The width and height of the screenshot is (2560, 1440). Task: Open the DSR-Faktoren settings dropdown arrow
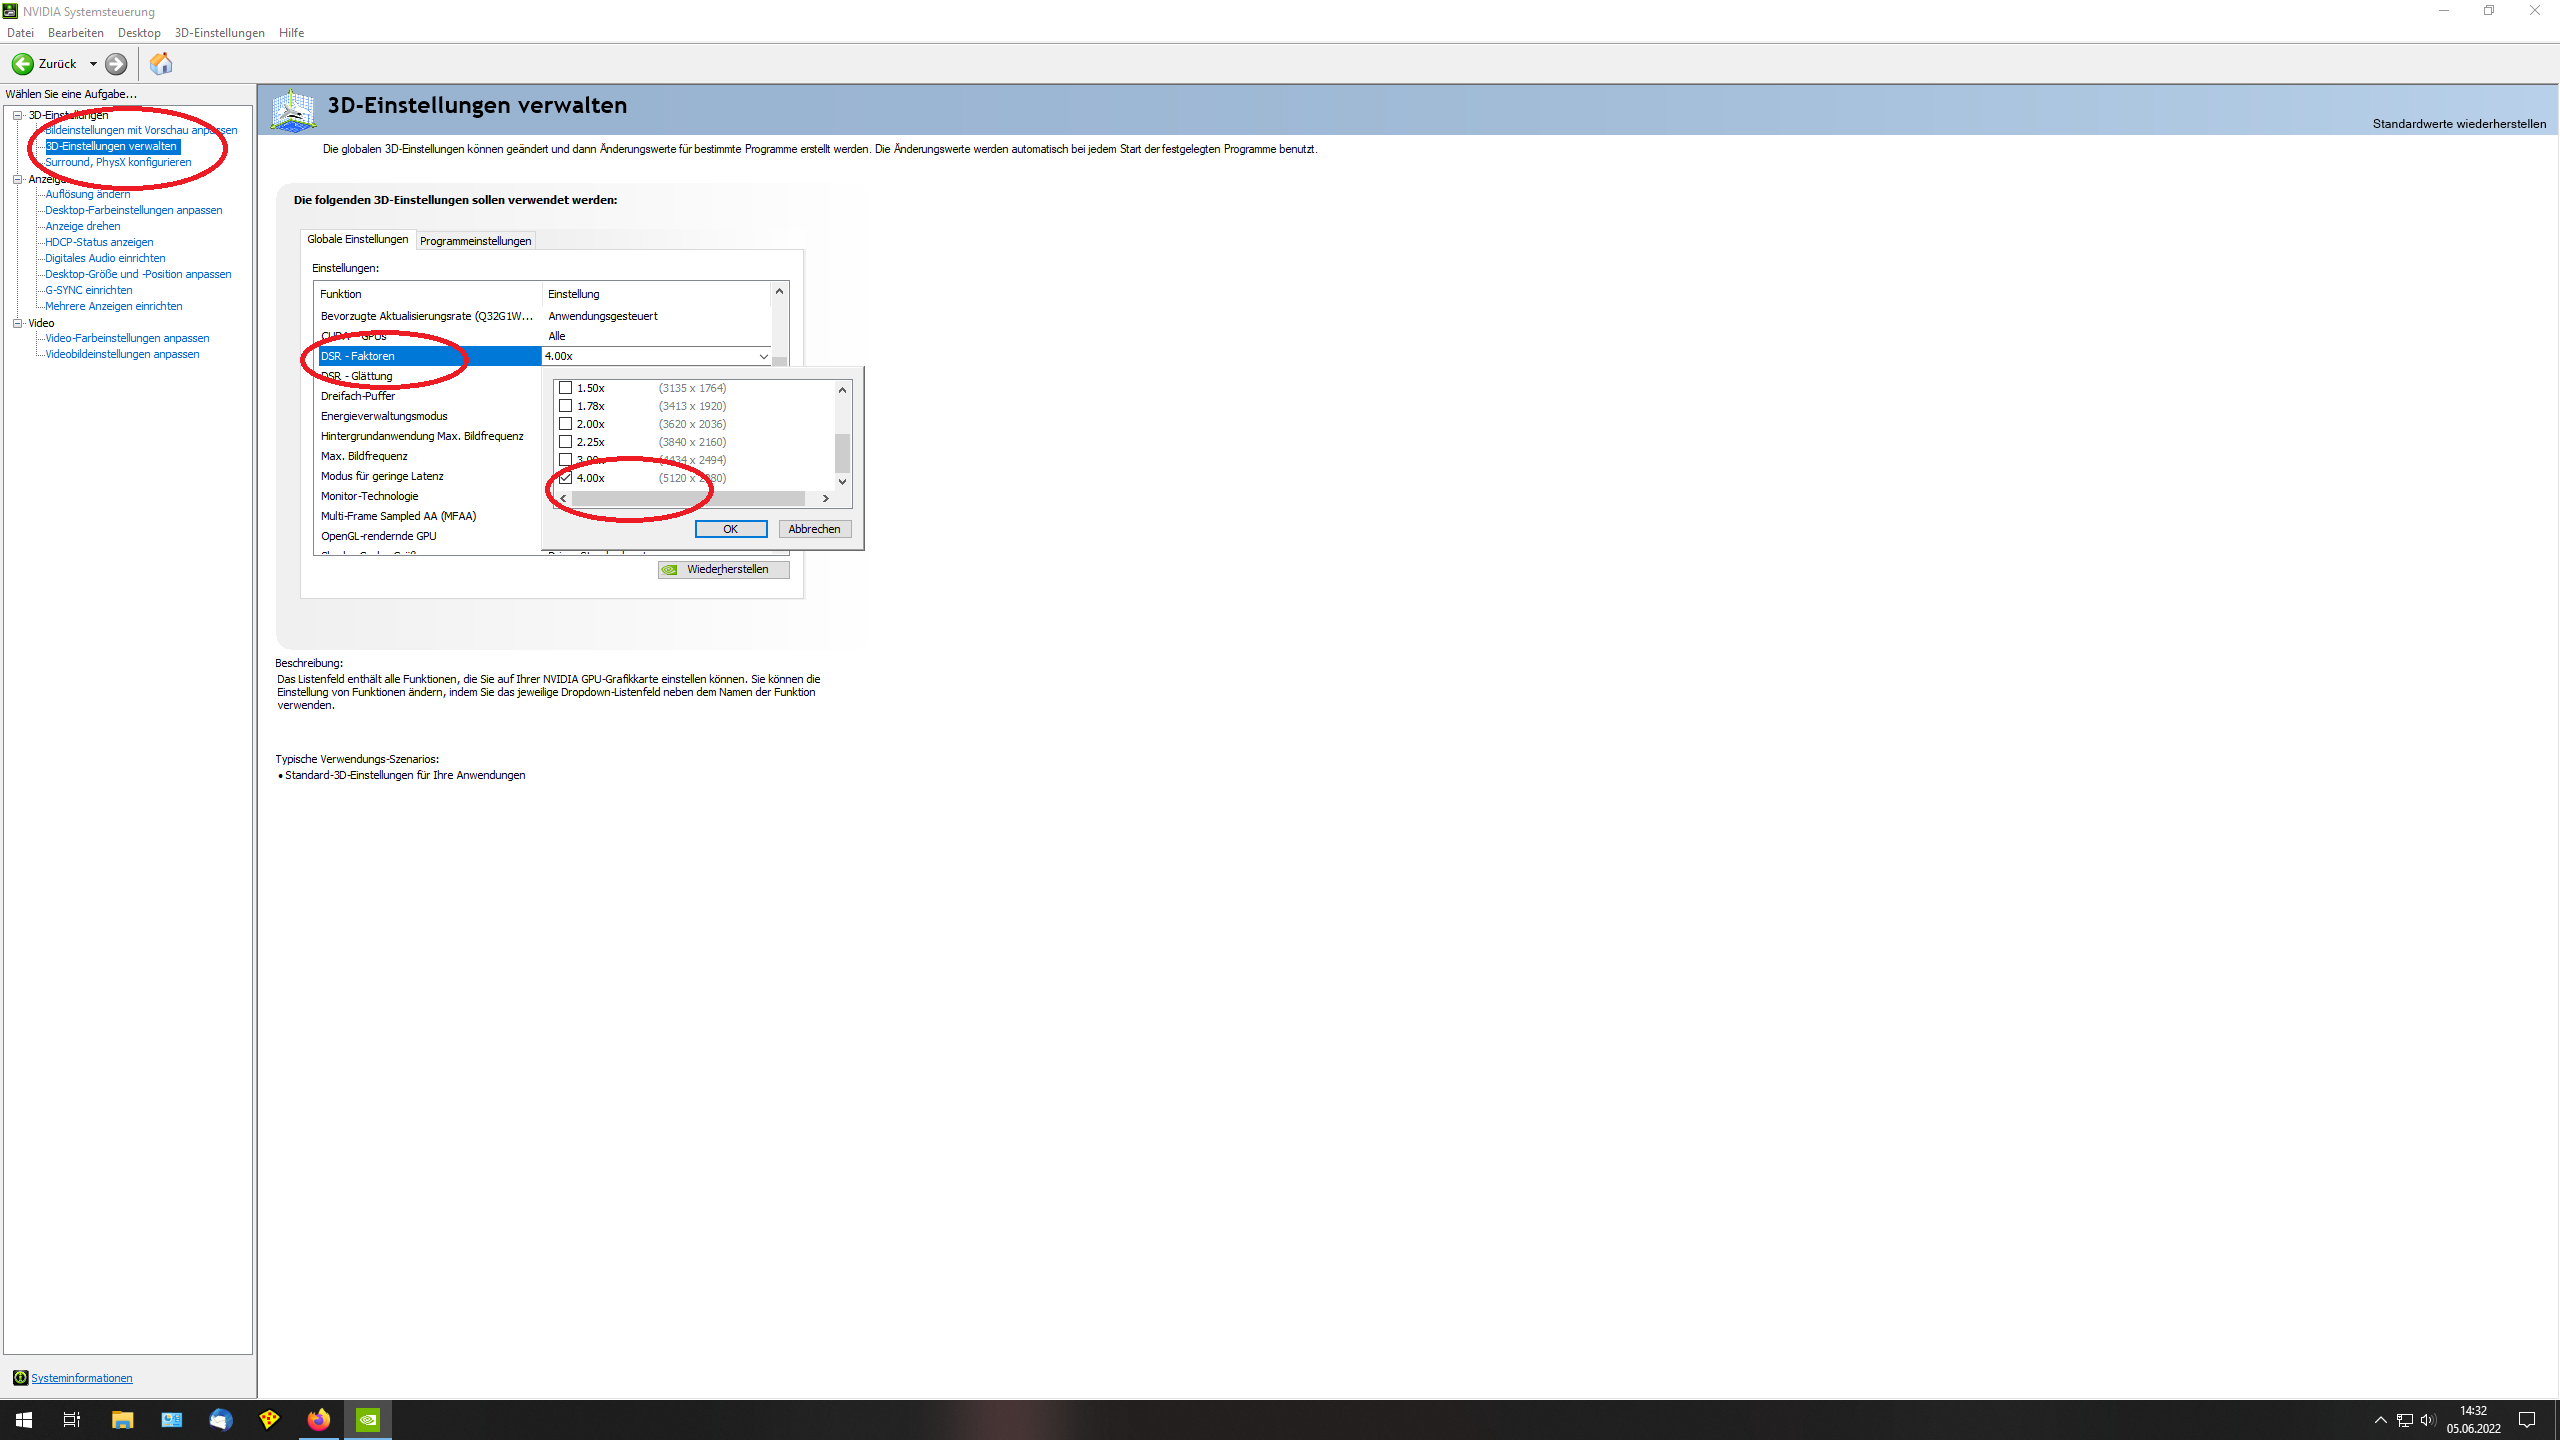point(763,356)
